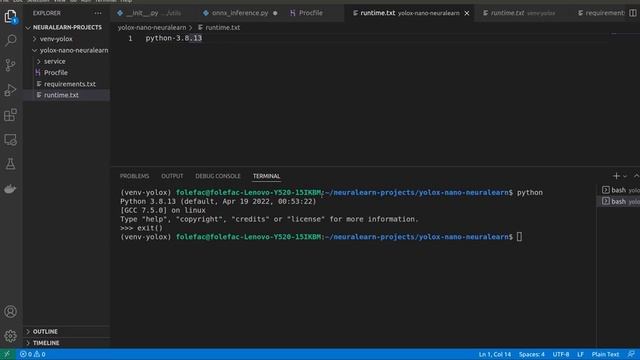Click the remote window status icon
640x360 pixels.
pos(7,354)
